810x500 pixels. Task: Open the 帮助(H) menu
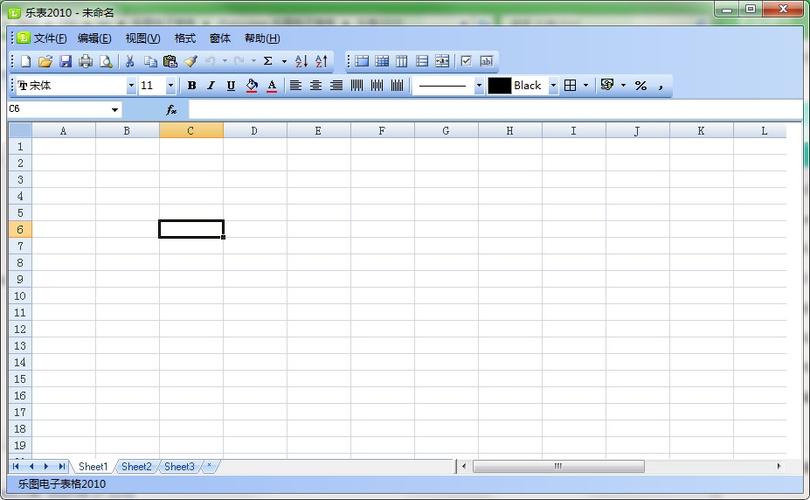pyautogui.click(x=262, y=38)
